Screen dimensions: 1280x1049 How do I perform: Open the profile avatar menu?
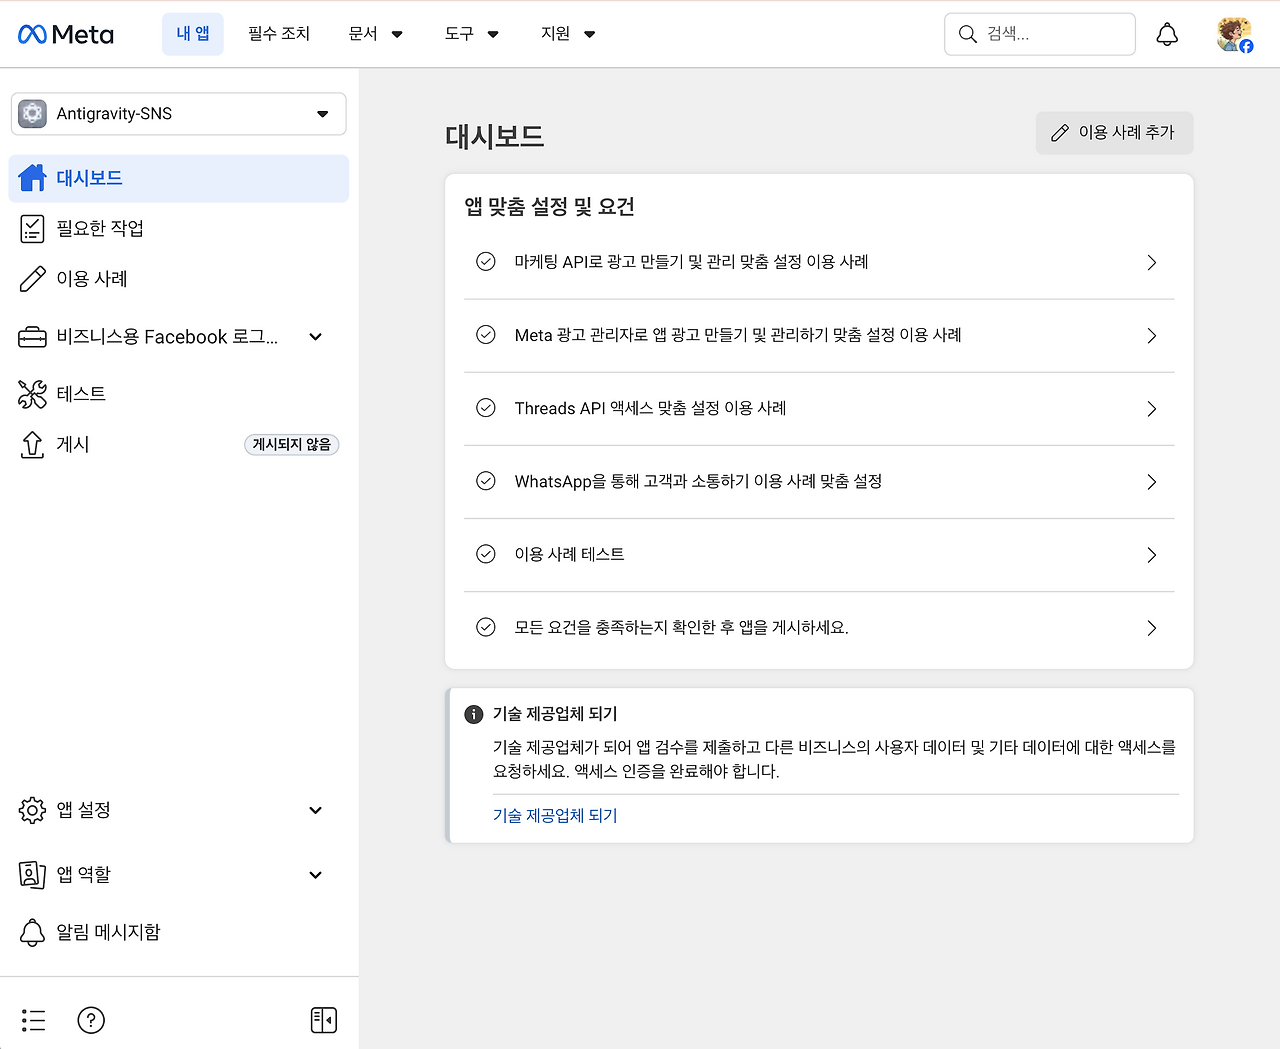[1235, 34]
